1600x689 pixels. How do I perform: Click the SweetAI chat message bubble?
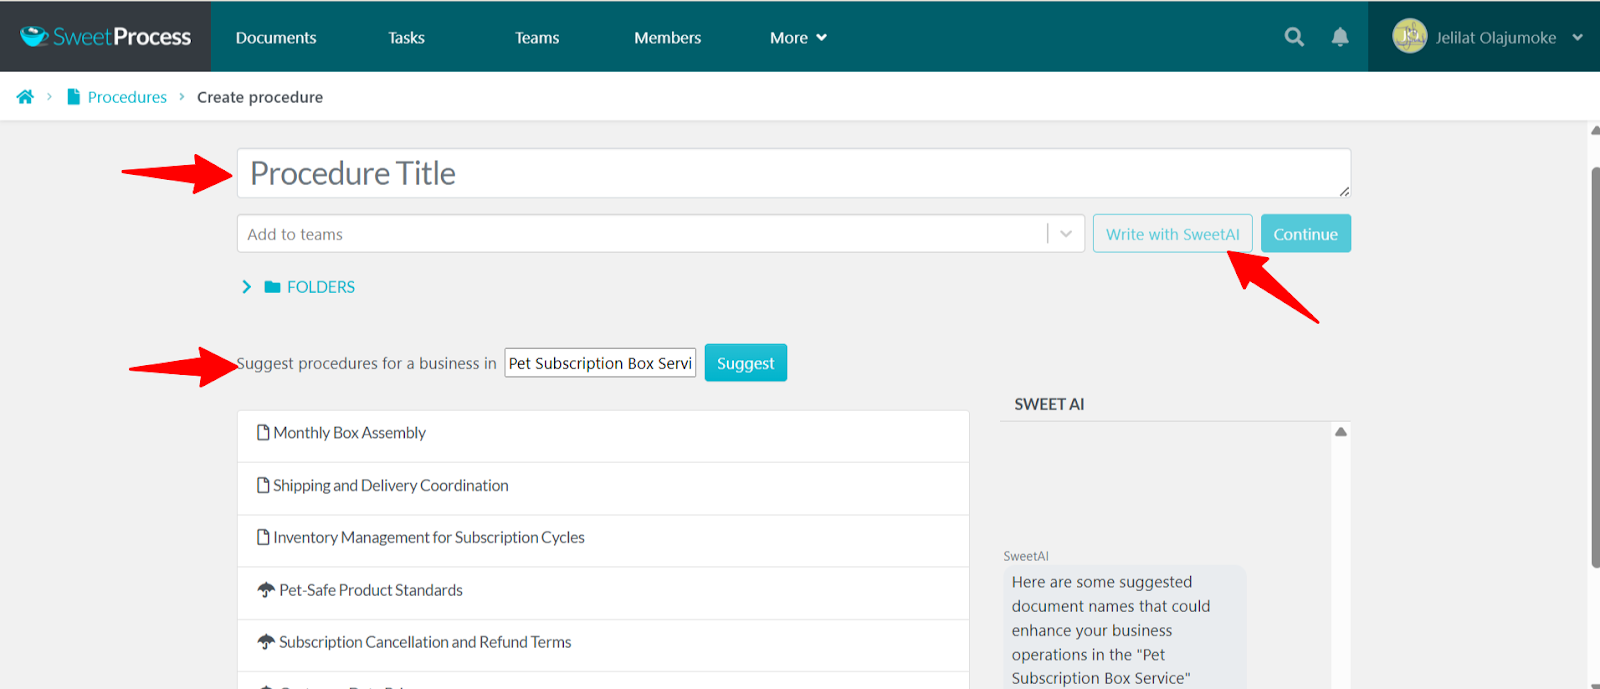(x=1124, y=628)
